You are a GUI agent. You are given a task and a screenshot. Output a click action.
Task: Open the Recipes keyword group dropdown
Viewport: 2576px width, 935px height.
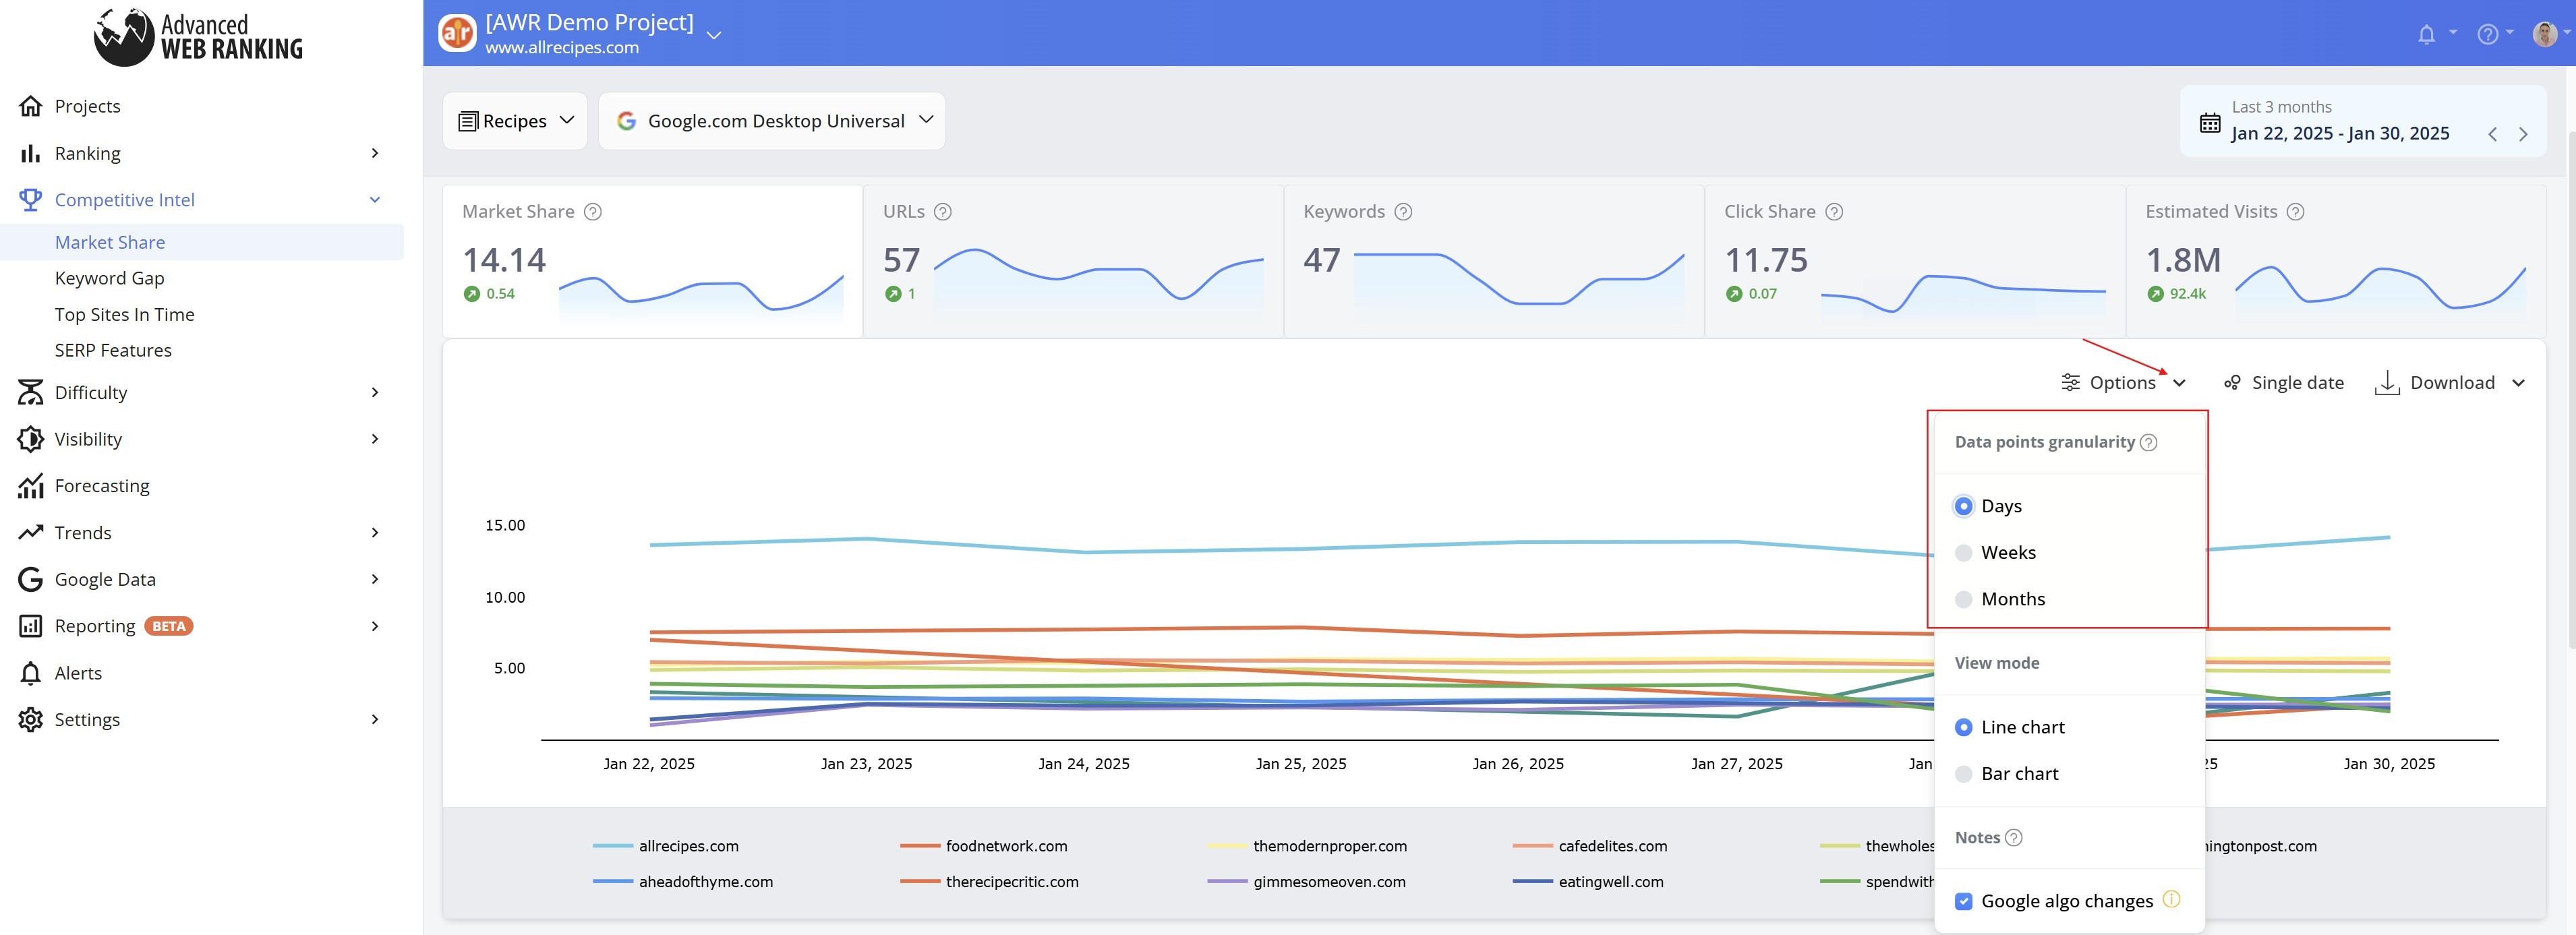(515, 121)
